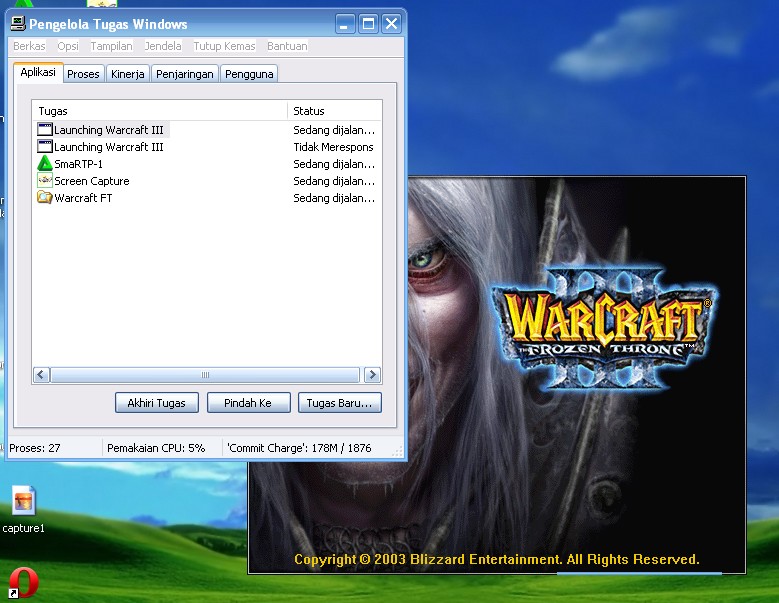
Task: Click the Pindah Ke button
Action: [248, 403]
